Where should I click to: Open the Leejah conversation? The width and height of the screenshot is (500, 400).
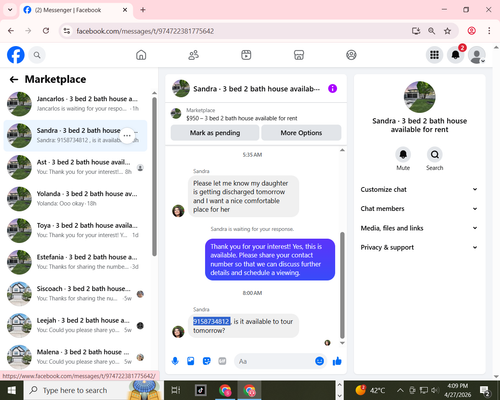(76, 326)
